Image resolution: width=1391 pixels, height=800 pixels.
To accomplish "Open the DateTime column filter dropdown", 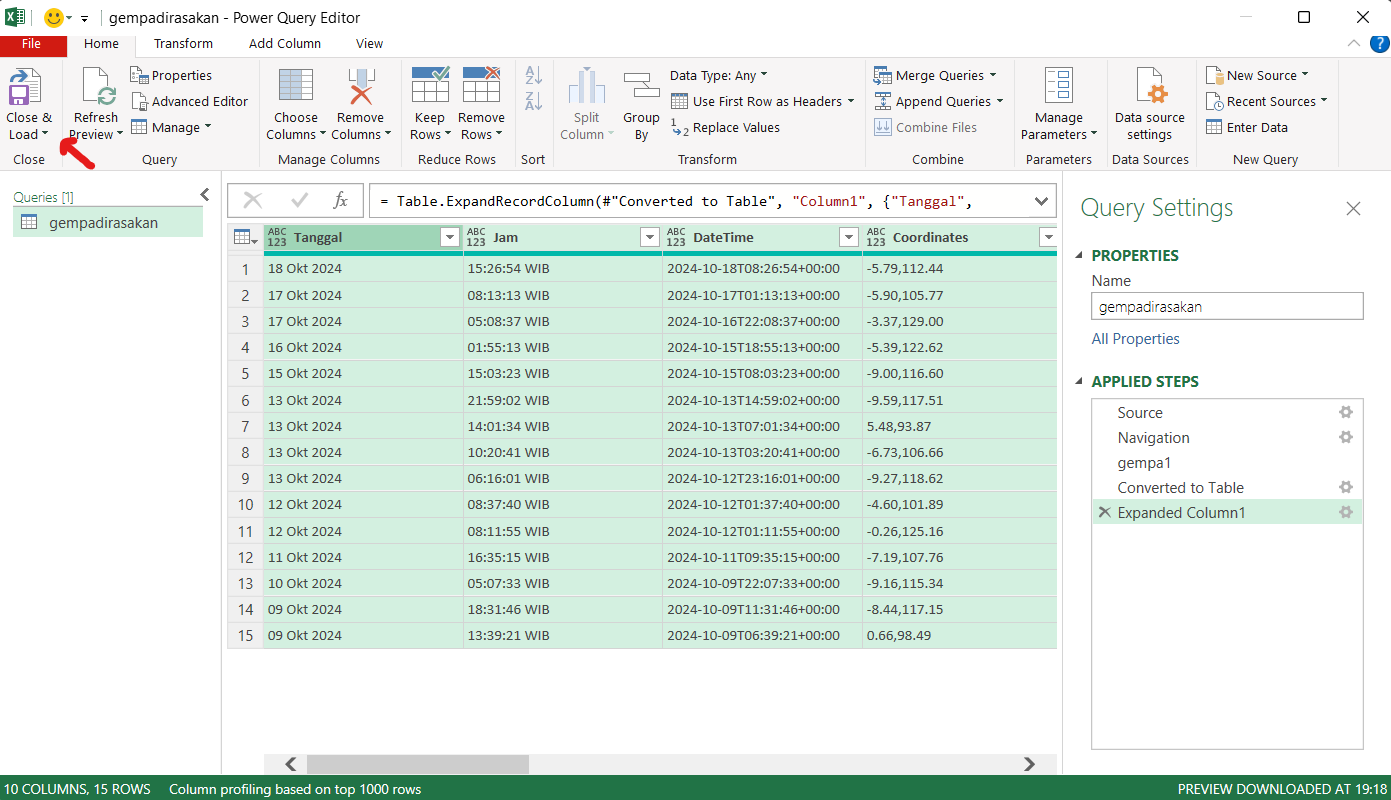I will pyautogui.click(x=849, y=237).
